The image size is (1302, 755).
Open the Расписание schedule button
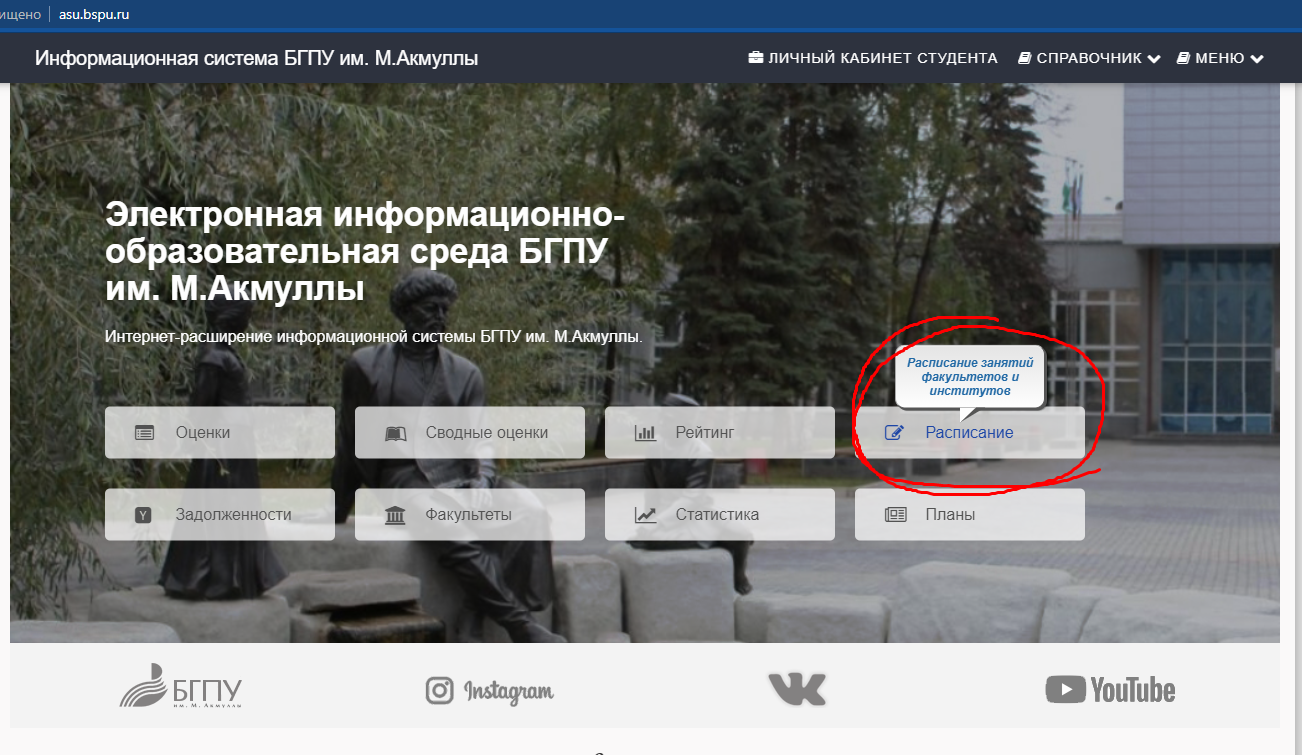pos(968,433)
